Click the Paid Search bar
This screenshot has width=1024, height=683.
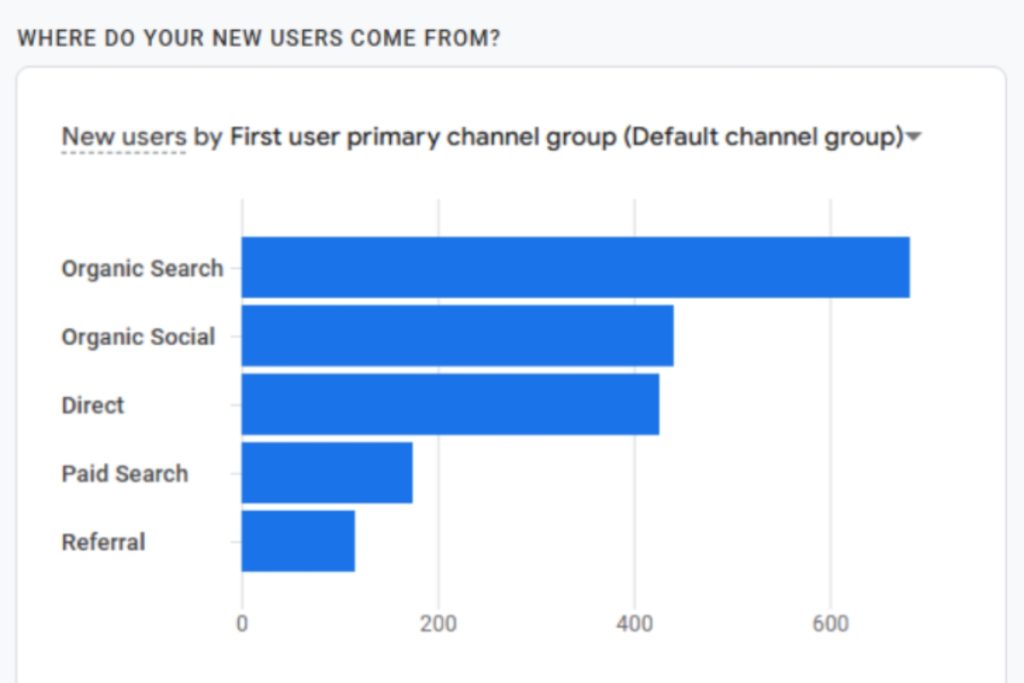pos(327,473)
